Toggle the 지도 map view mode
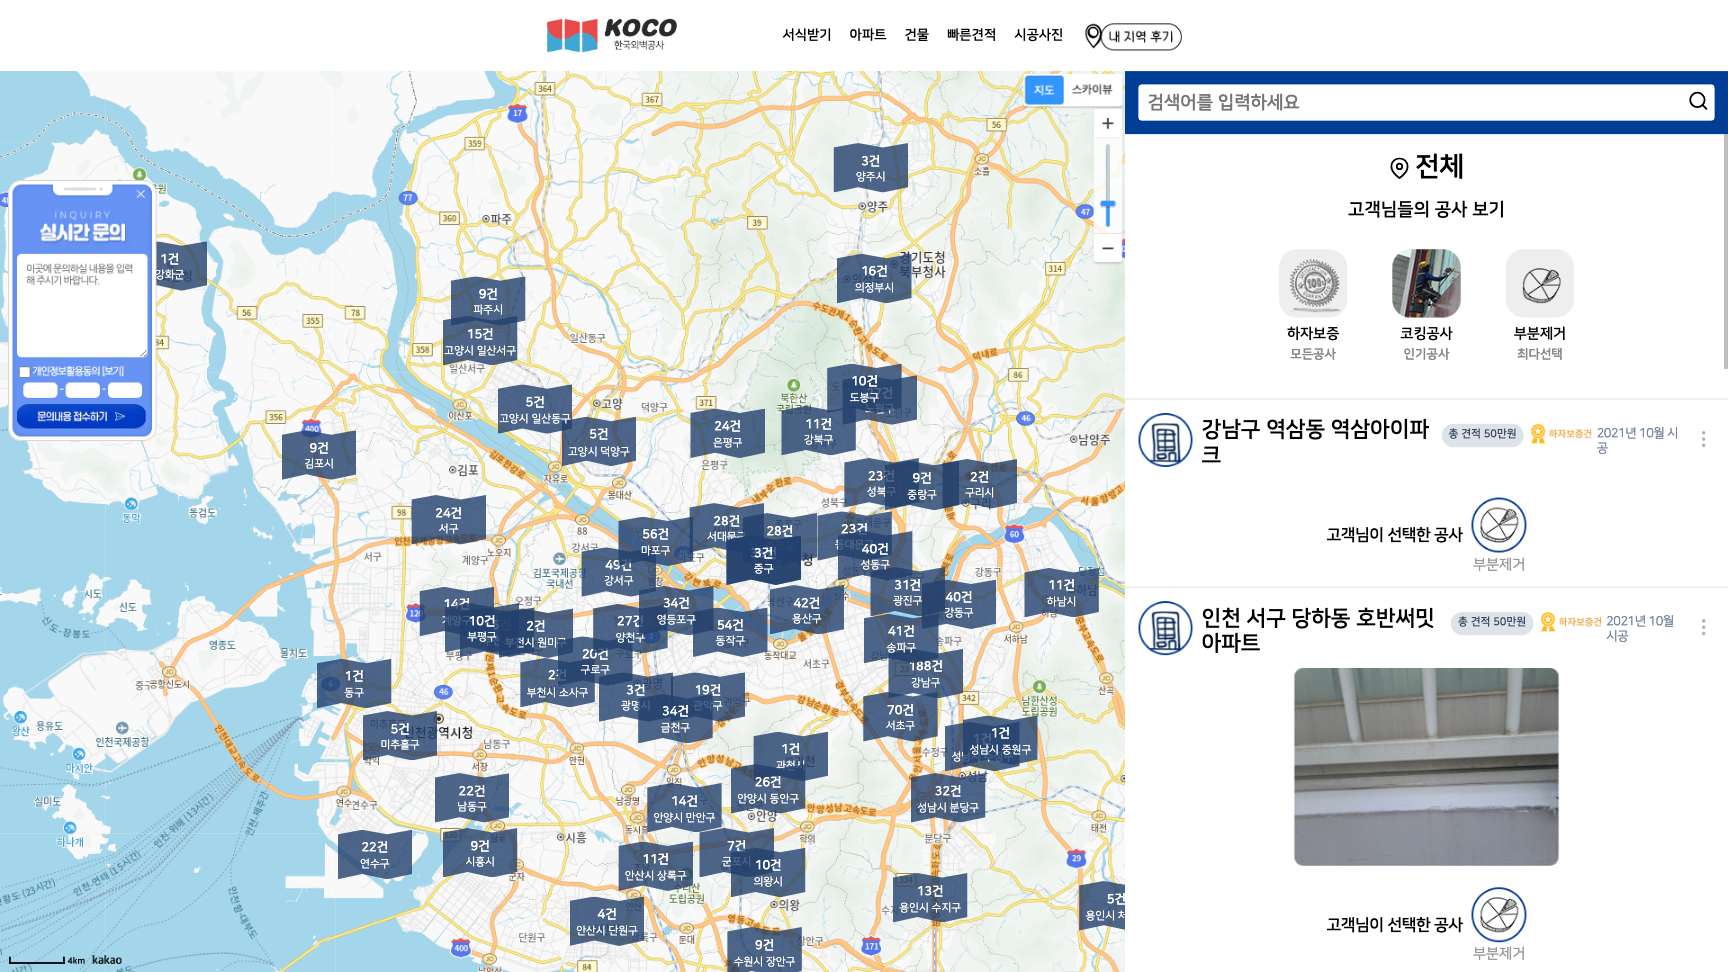Viewport: 1728px width, 972px height. click(x=1044, y=90)
